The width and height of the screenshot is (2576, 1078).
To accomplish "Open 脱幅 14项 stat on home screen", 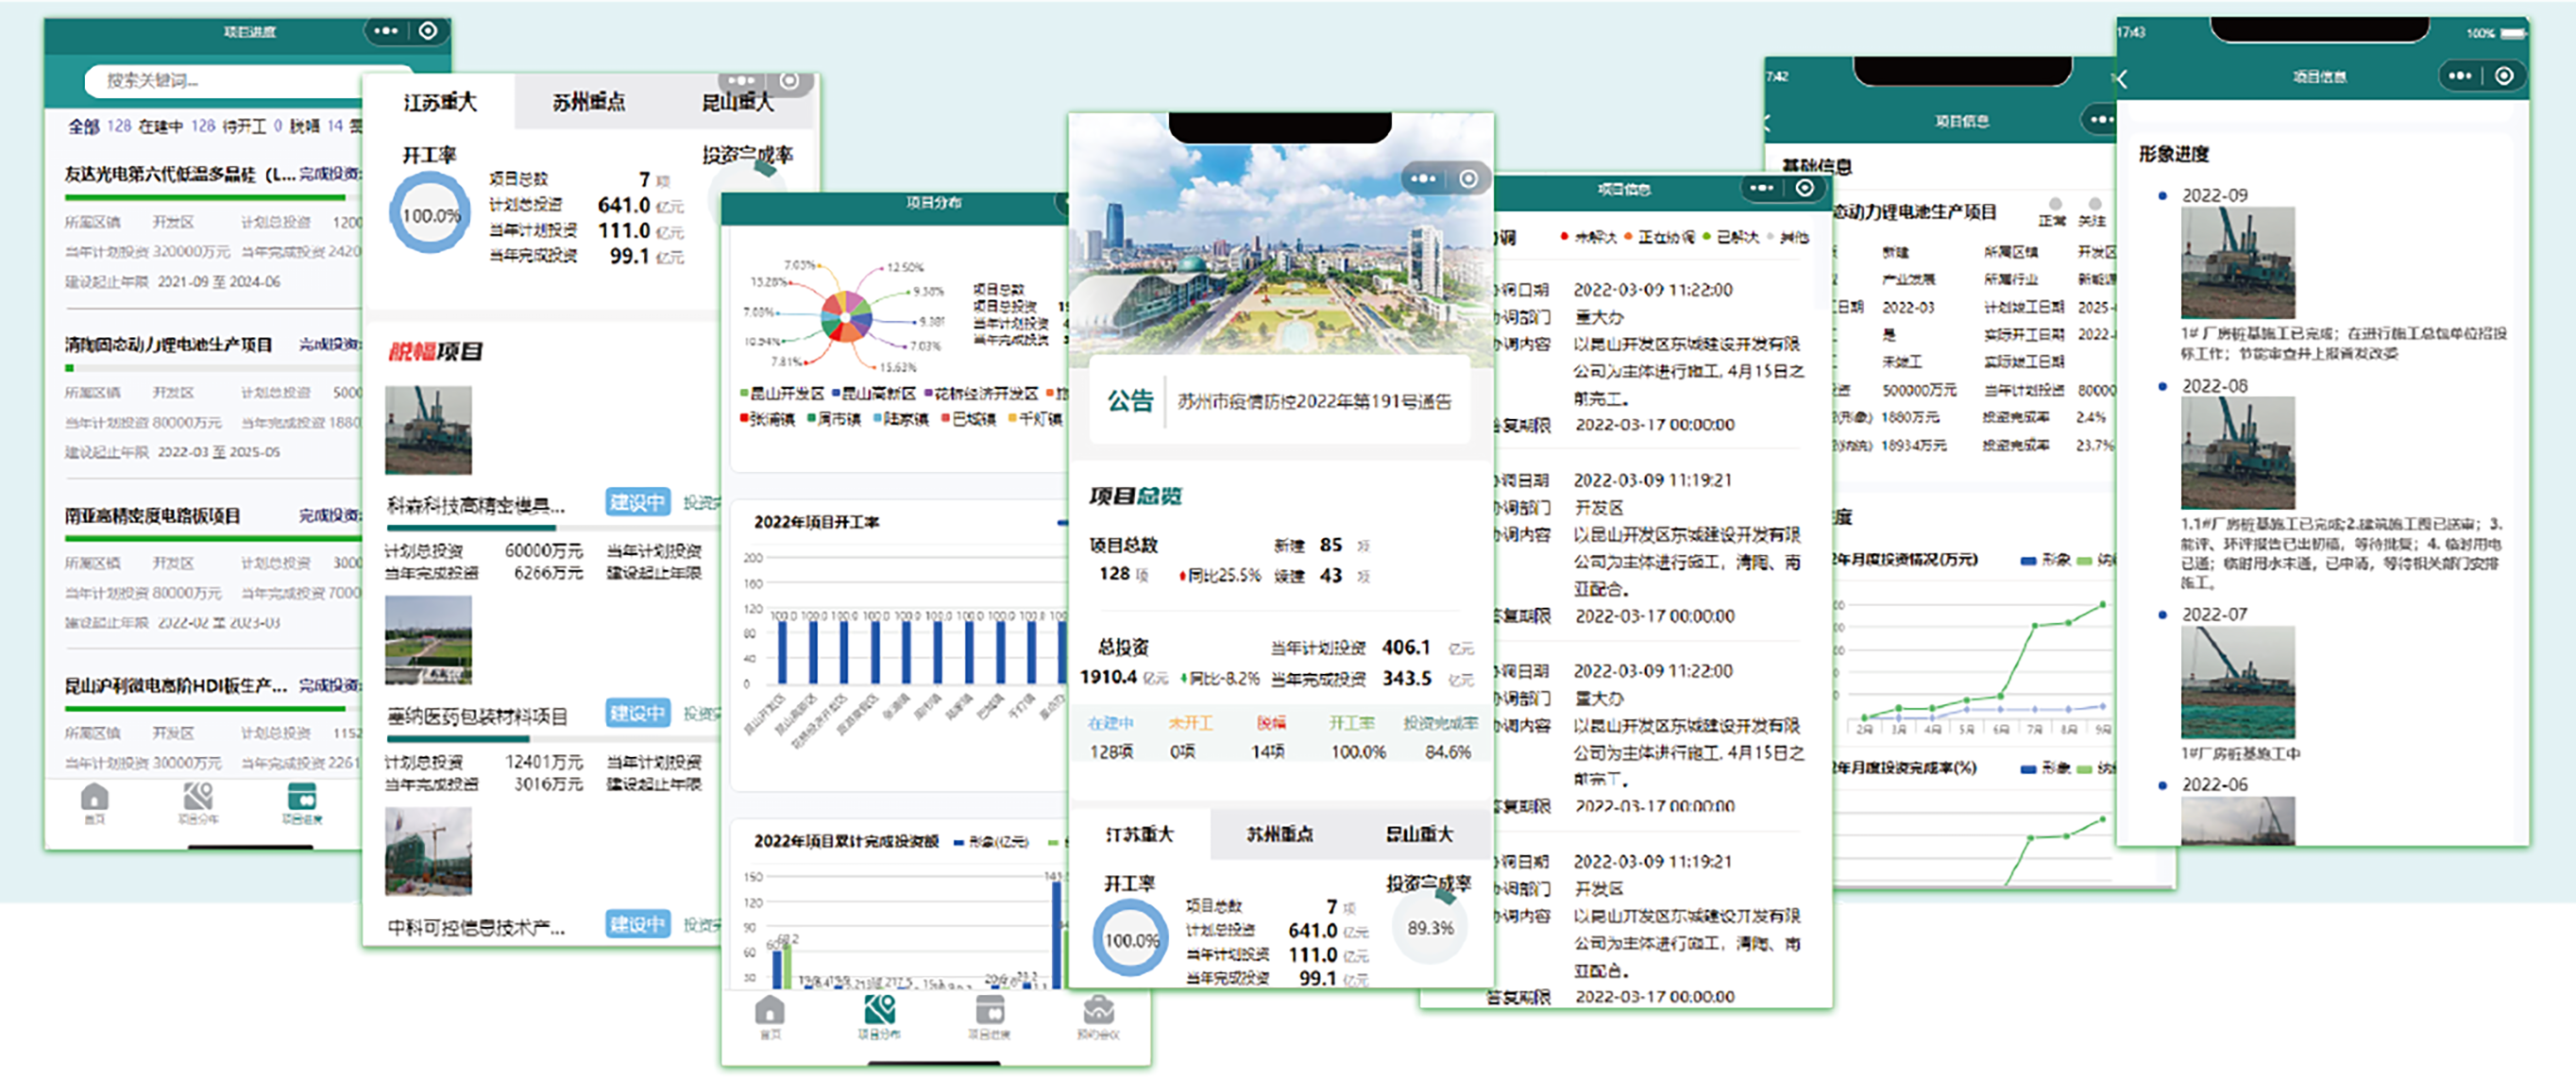I will [x=1269, y=737].
